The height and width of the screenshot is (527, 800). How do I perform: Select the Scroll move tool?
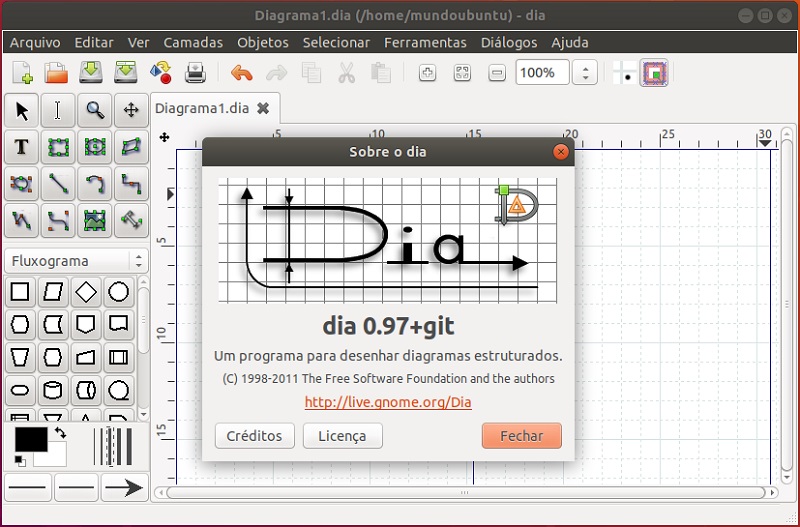click(131, 110)
